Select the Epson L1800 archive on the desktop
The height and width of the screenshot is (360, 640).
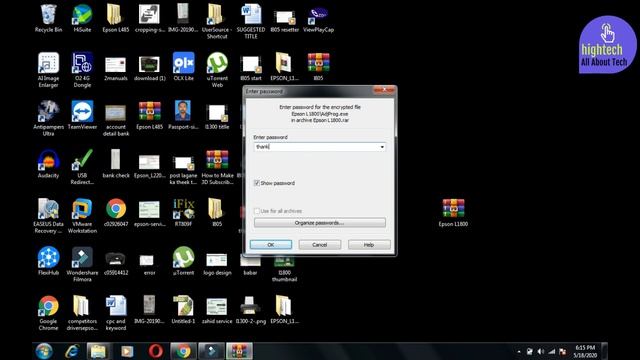(453, 212)
